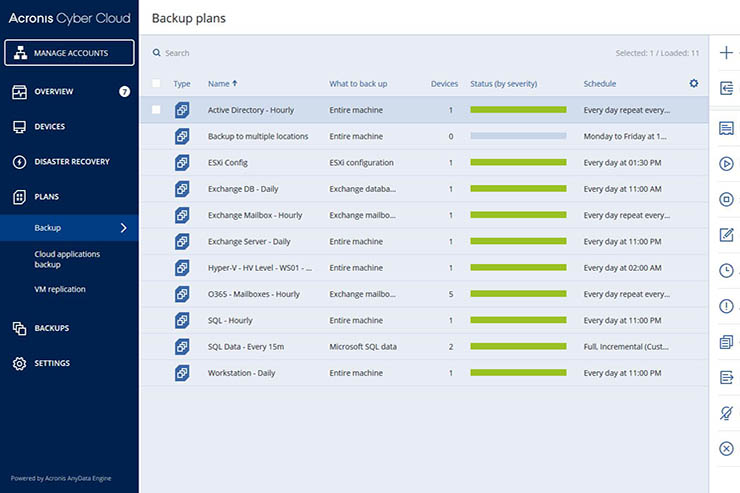Expand the Backup submenu chevron

123,228
